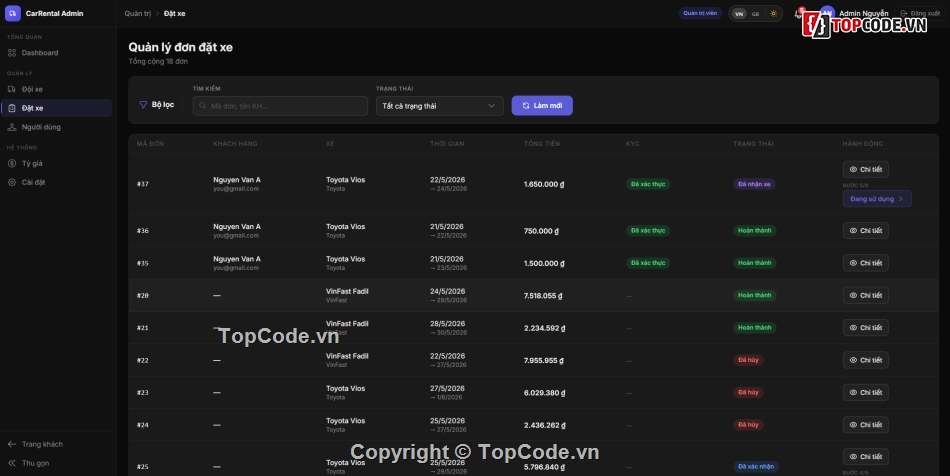The width and height of the screenshot is (950, 476).
Task: Click the Trang khách back arrow
Action: (x=12, y=444)
